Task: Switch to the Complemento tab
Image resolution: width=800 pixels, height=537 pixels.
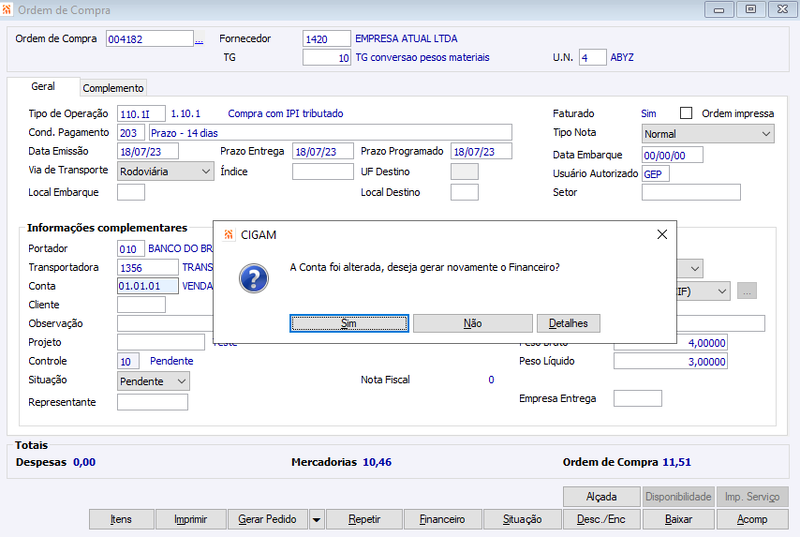Action: coord(113,88)
